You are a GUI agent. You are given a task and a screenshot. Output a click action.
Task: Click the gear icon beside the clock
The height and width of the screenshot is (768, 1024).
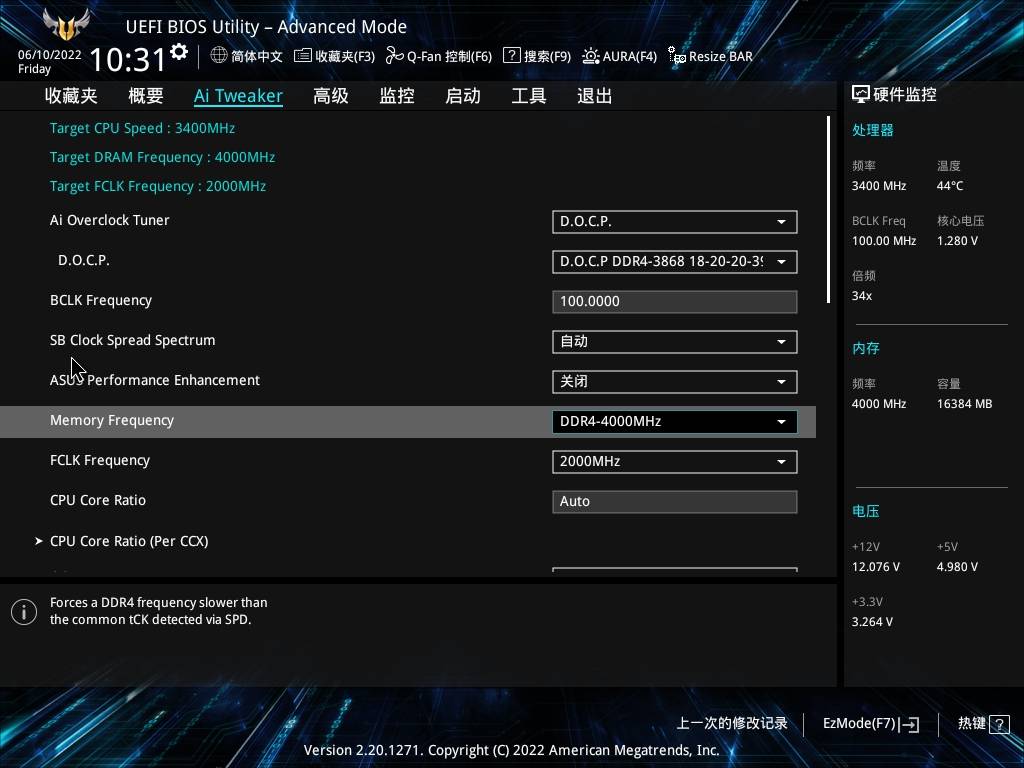(x=179, y=52)
